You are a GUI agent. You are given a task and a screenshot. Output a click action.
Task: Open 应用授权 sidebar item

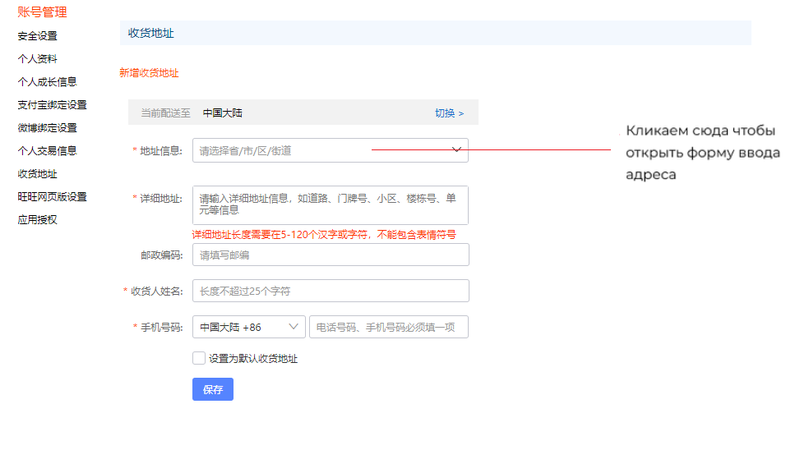pos(37,220)
